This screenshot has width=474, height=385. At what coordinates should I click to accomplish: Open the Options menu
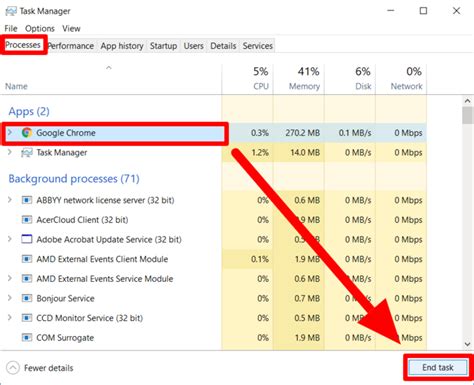tap(40, 29)
